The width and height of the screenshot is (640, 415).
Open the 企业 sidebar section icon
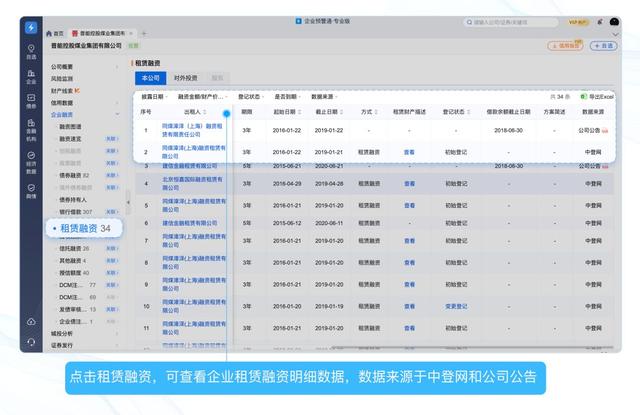click(x=32, y=77)
